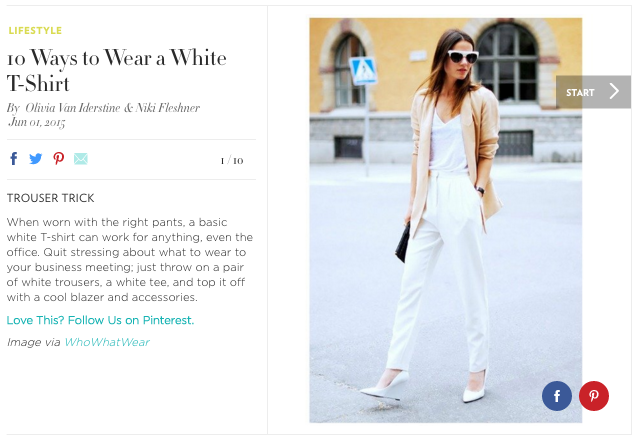Open author Olivia Van Iderstine's name
Image resolution: width=639 pixels, height=447 pixels.
[x=73, y=108]
